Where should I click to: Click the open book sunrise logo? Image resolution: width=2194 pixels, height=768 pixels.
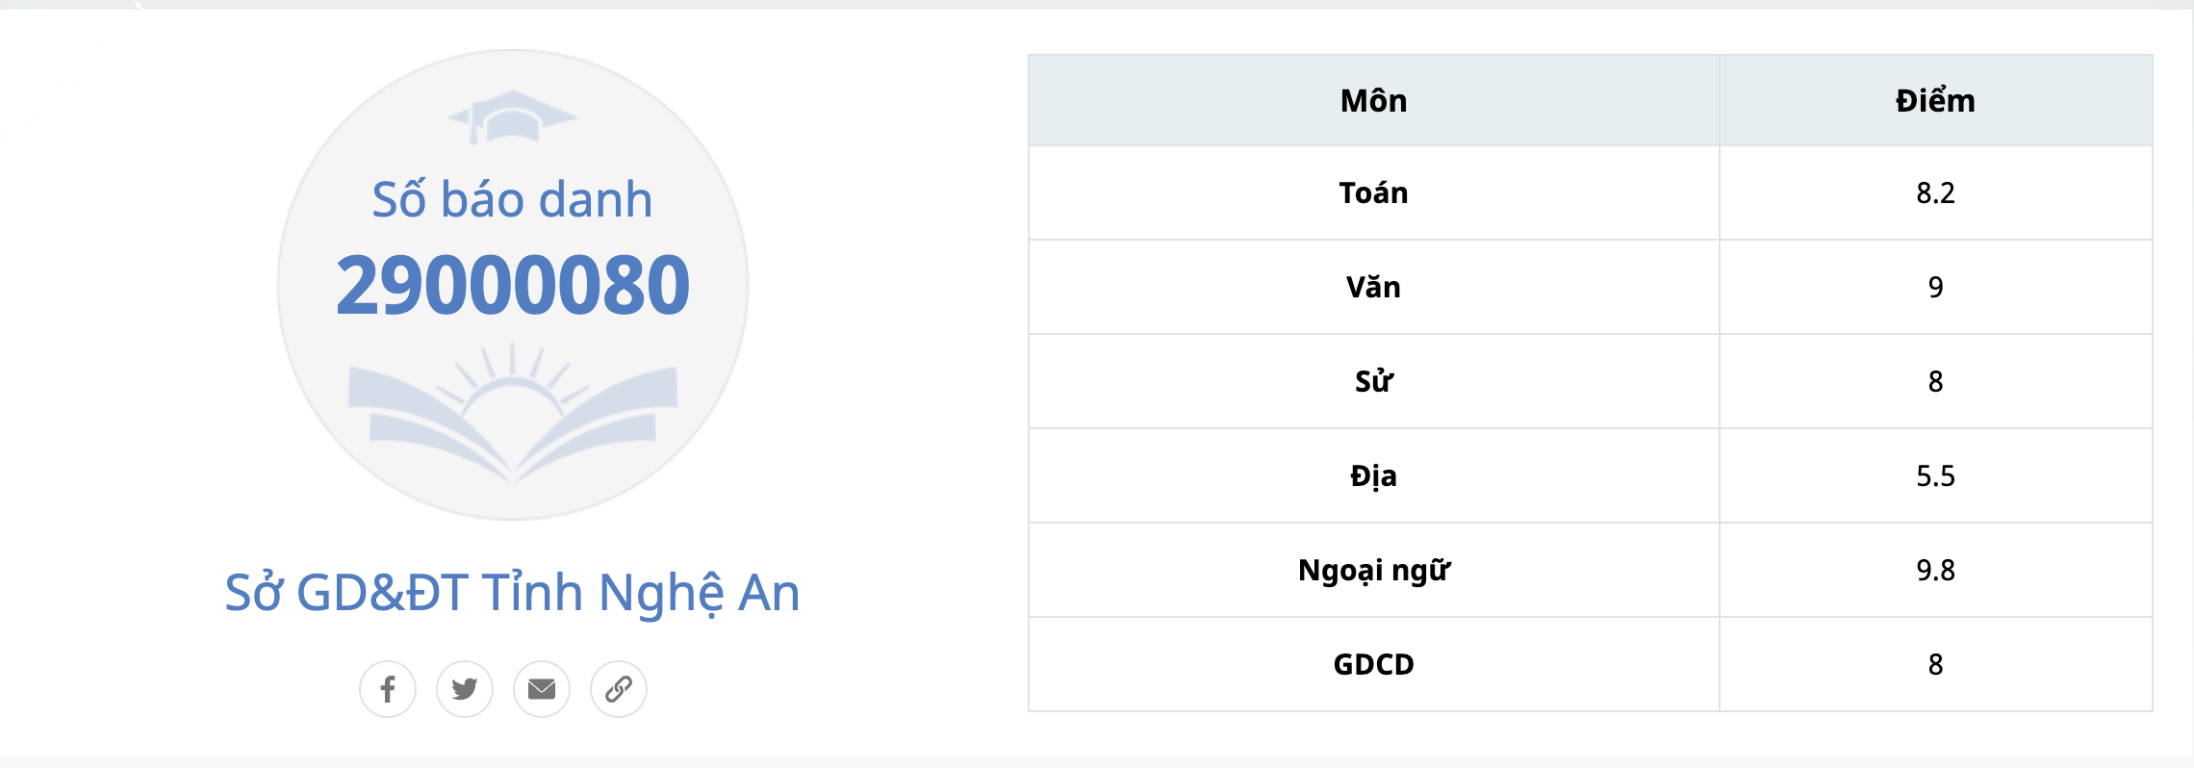coord(512,412)
